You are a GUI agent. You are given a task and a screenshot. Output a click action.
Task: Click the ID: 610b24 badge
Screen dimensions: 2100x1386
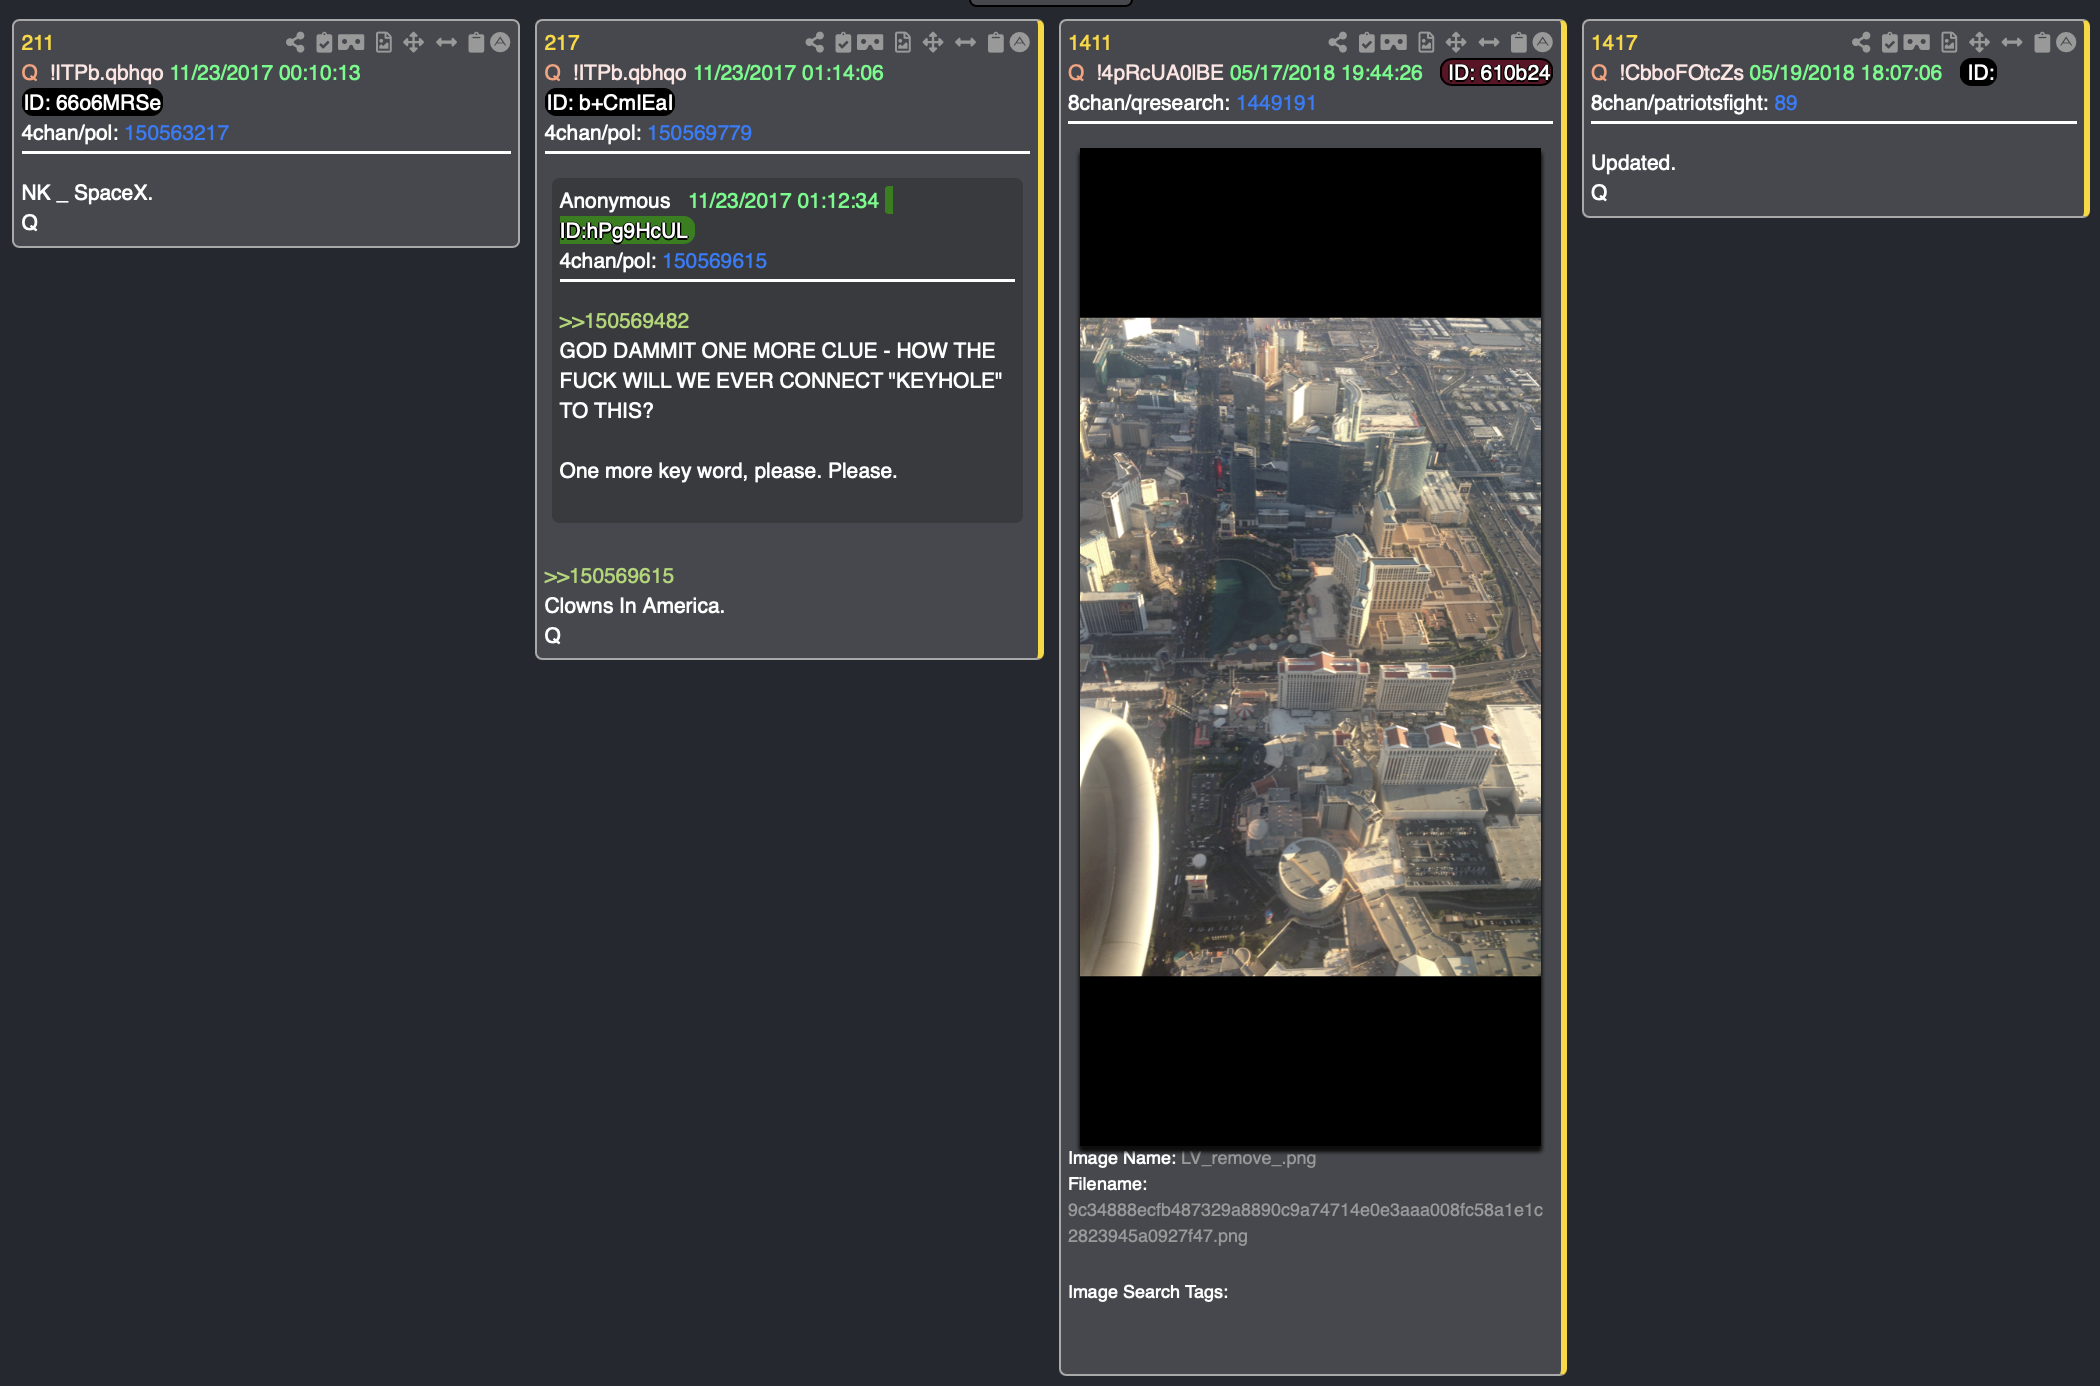coord(1497,73)
